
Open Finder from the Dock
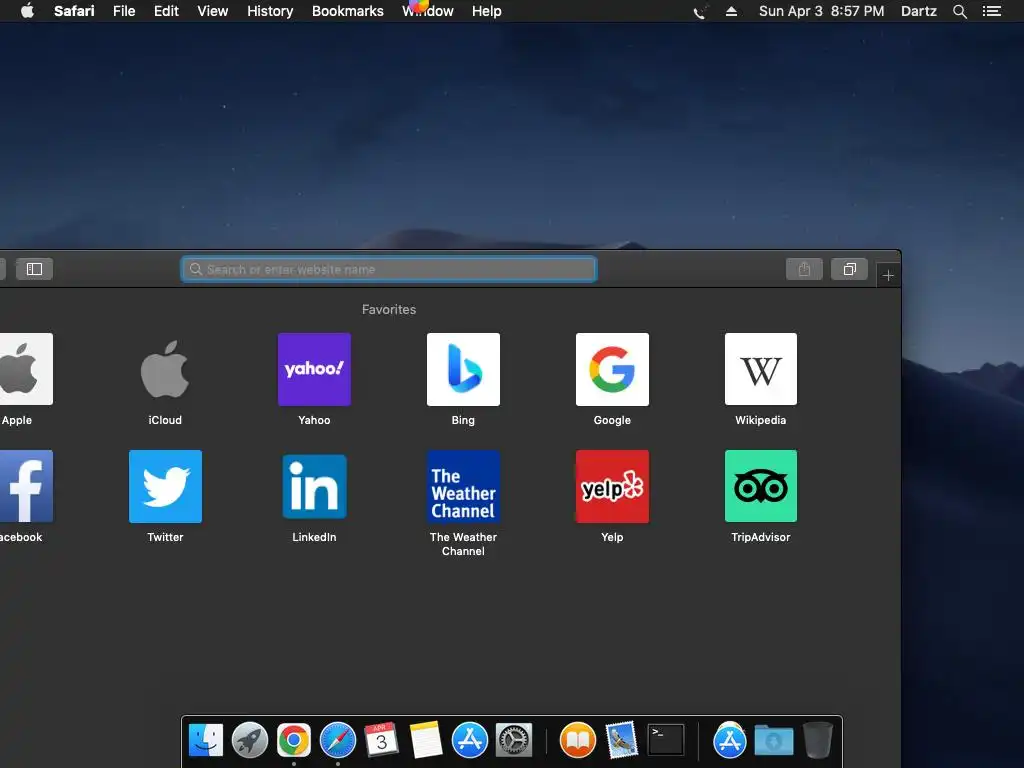tap(206, 740)
